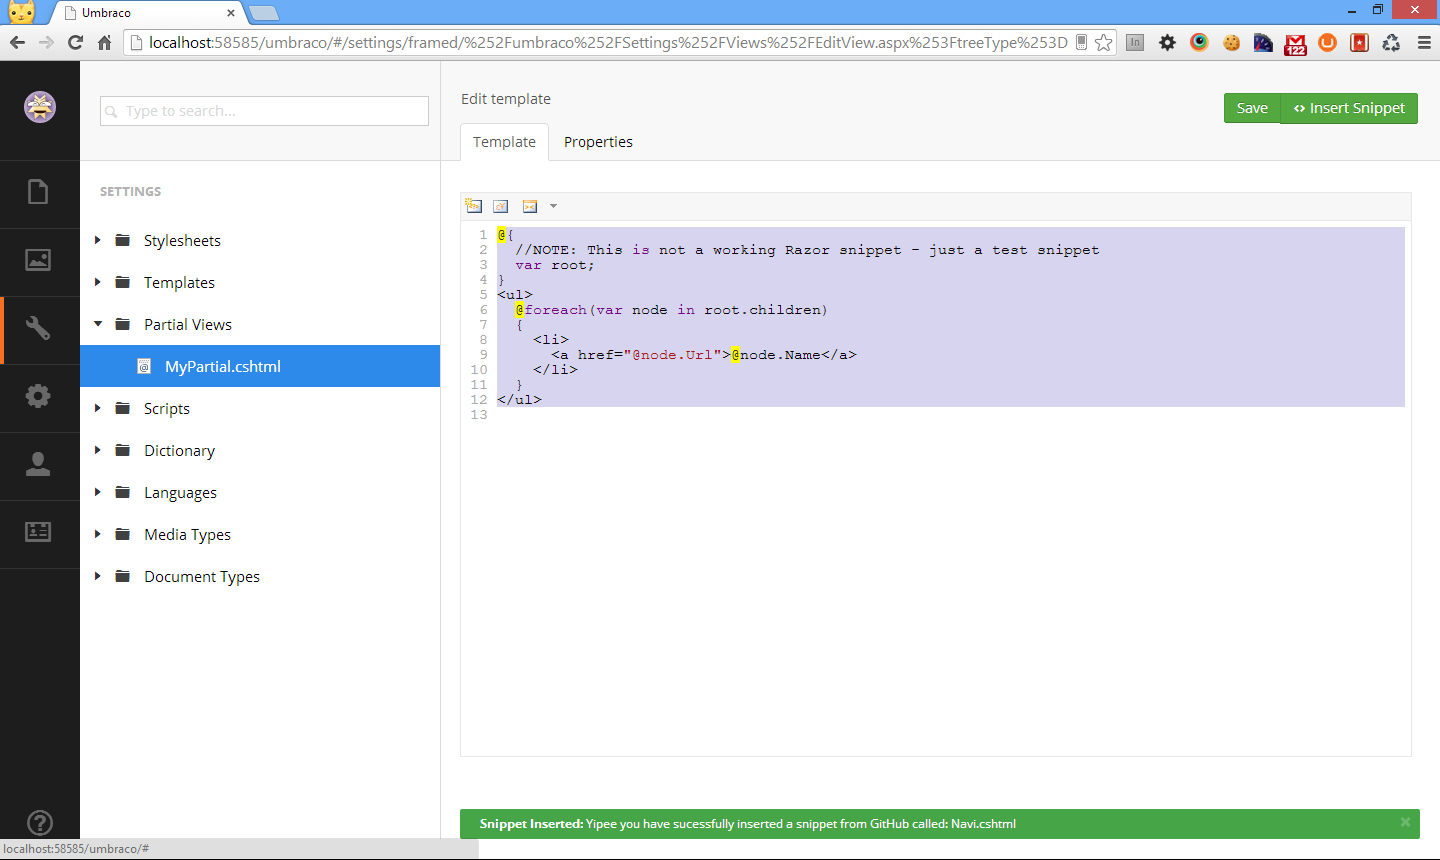Screen dimensions: 1440x860
Task: Click the Help question mark icon
Action: [40, 823]
